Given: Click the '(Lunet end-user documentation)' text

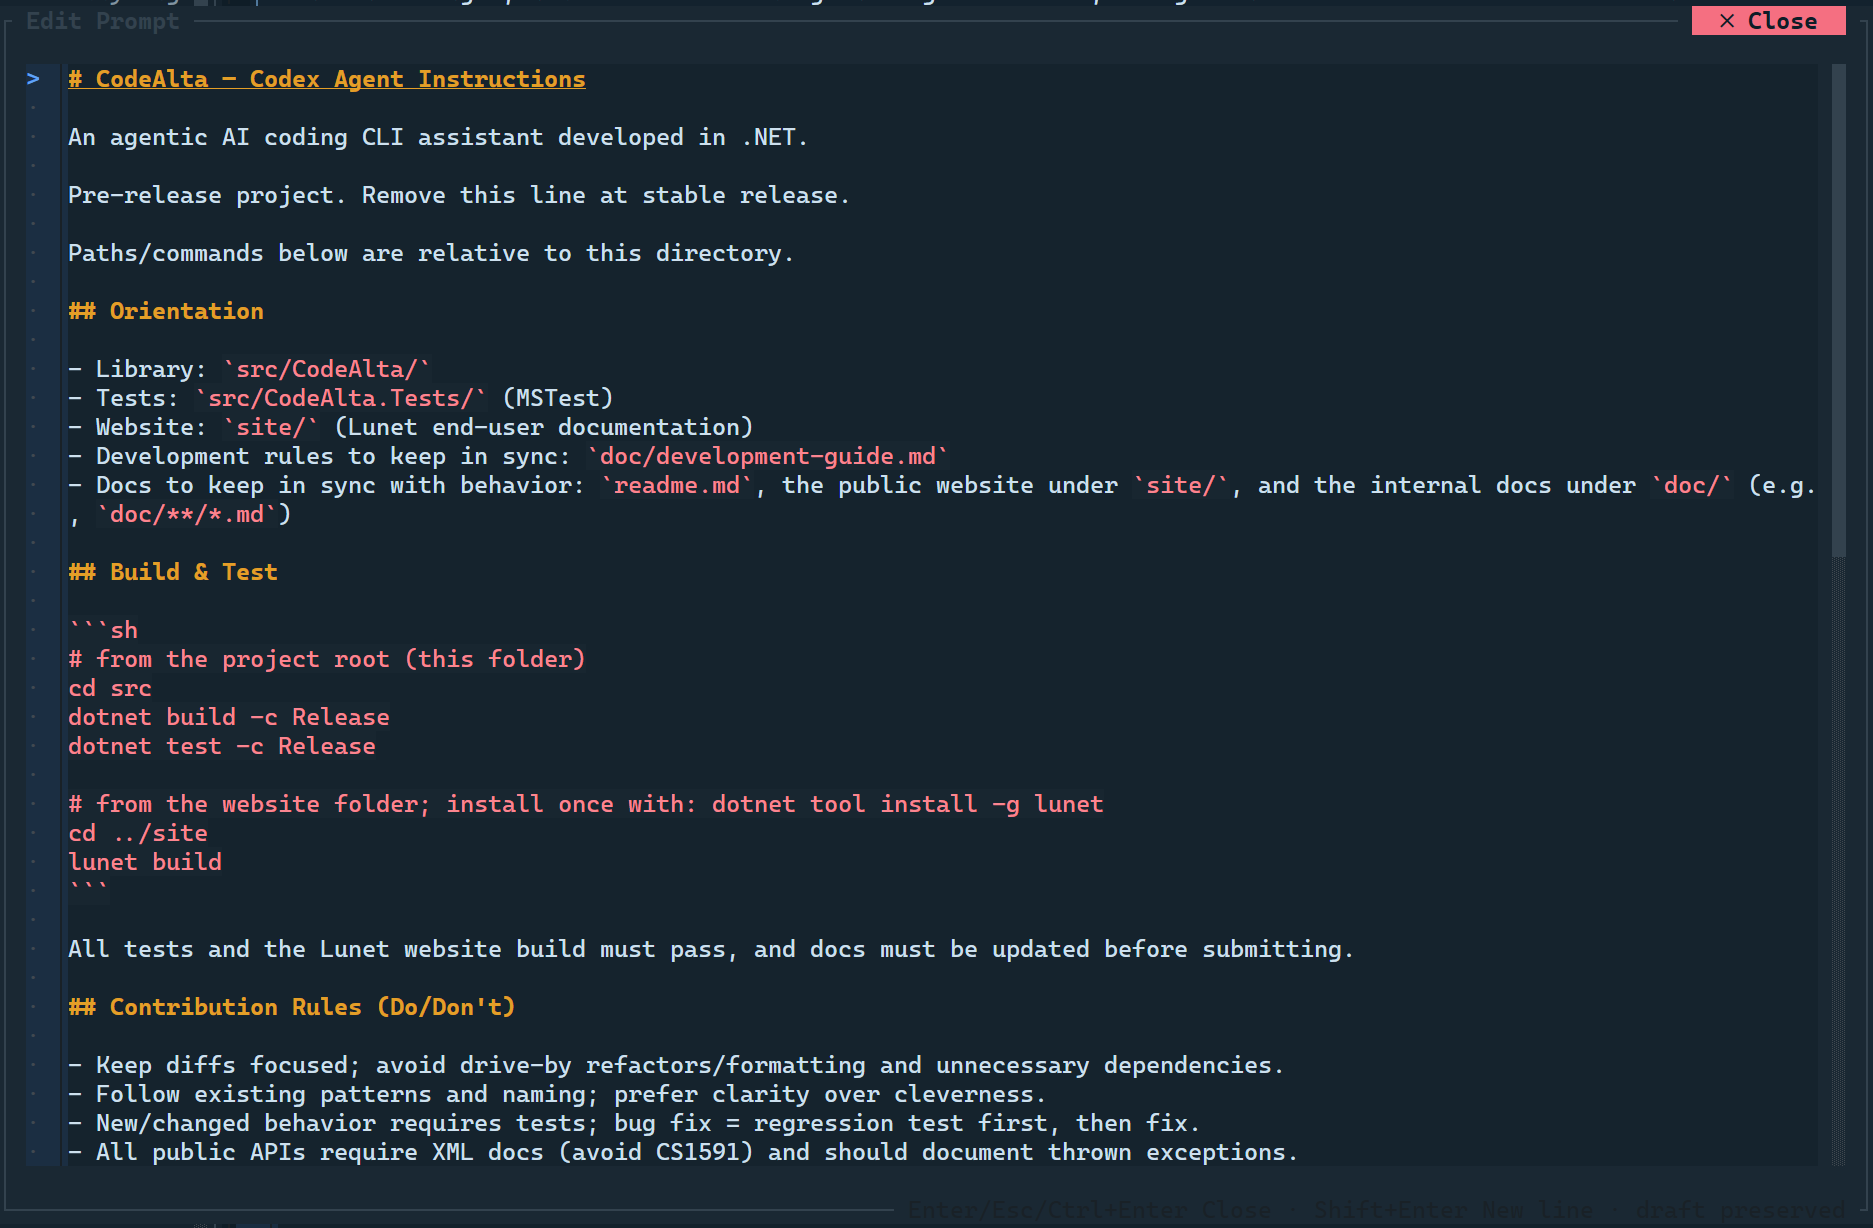Looking at the screenshot, I should [x=543, y=427].
